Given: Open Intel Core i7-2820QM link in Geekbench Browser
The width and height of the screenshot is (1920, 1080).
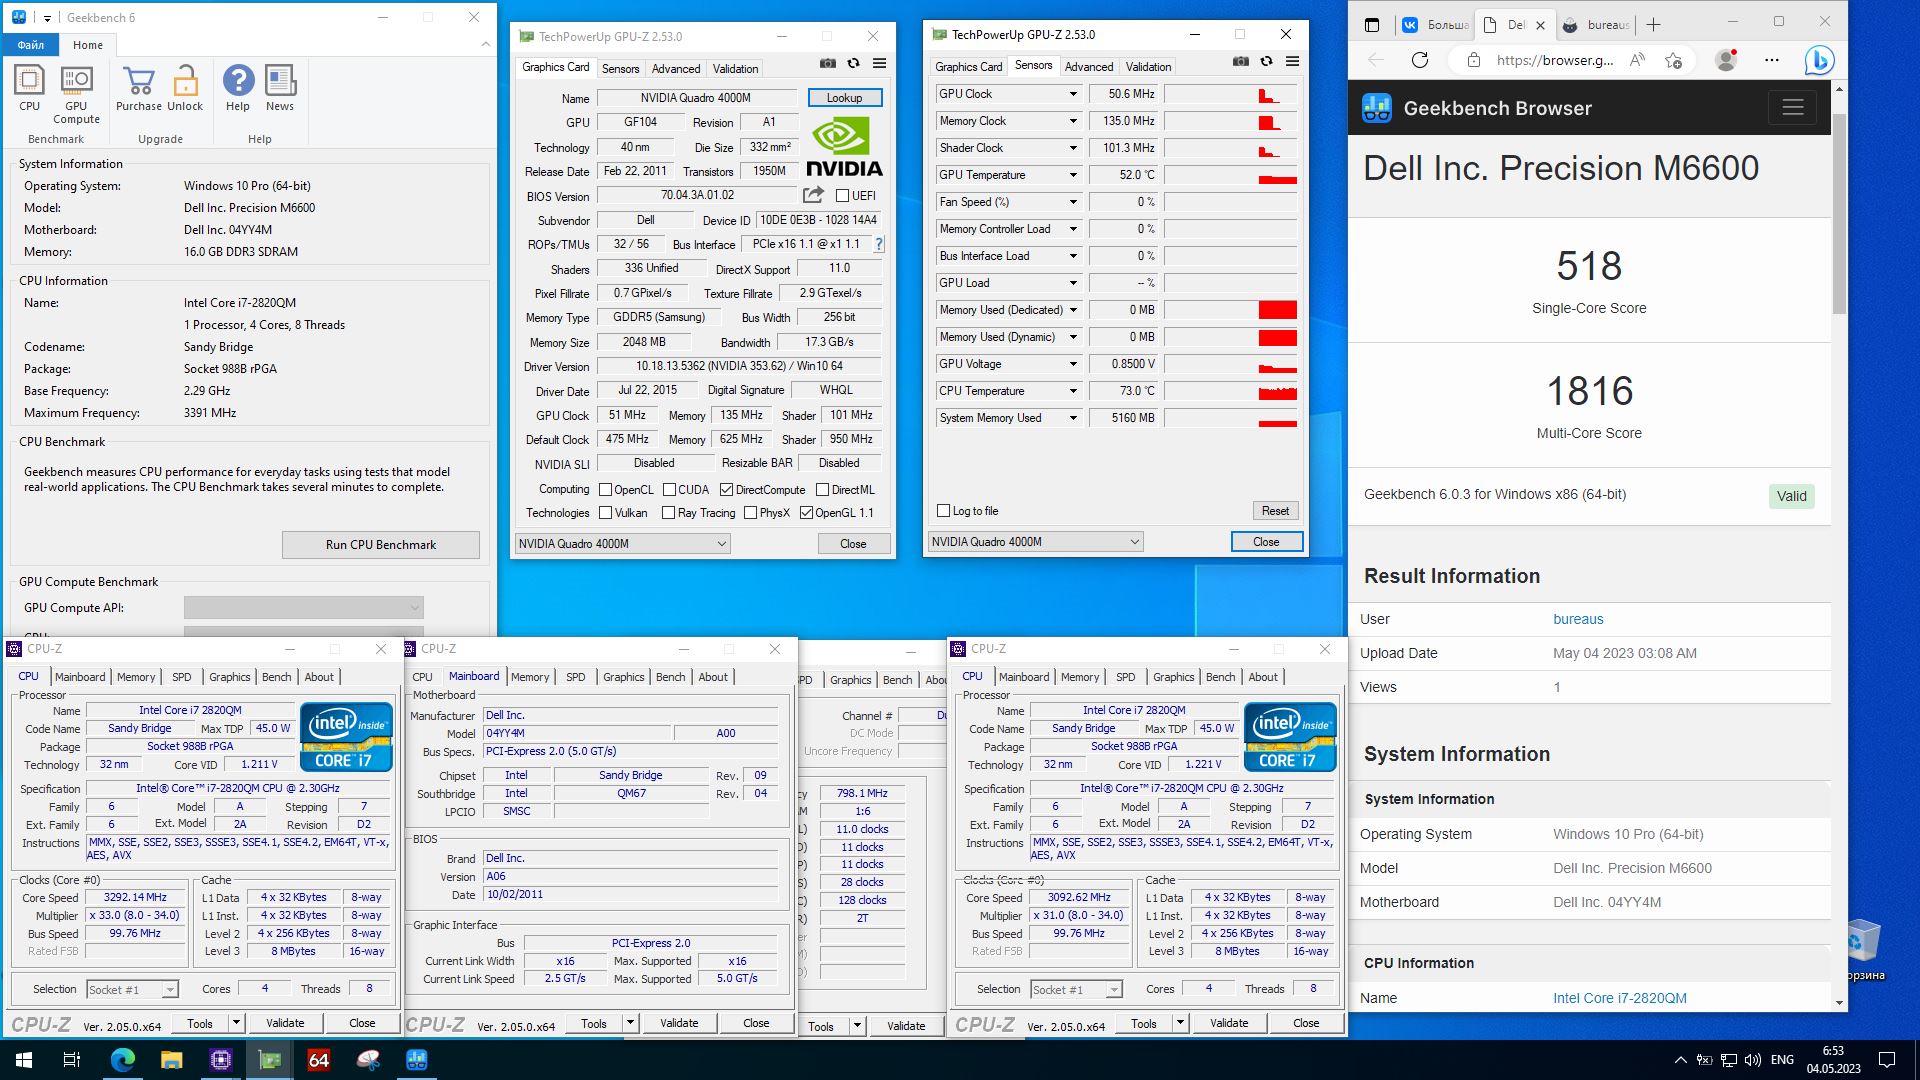Looking at the screenshot, I should coord(1620,998).
